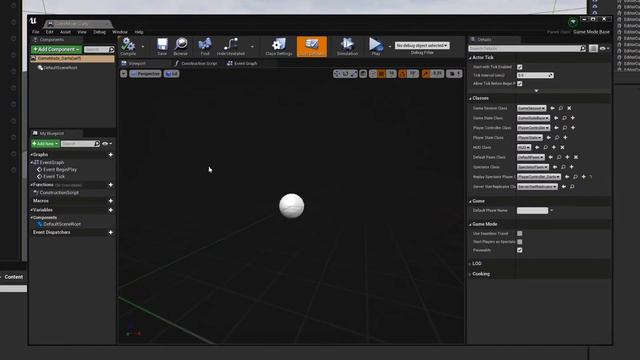
Task: Browse to asset in Content Browser
Action: click(180, 46)
